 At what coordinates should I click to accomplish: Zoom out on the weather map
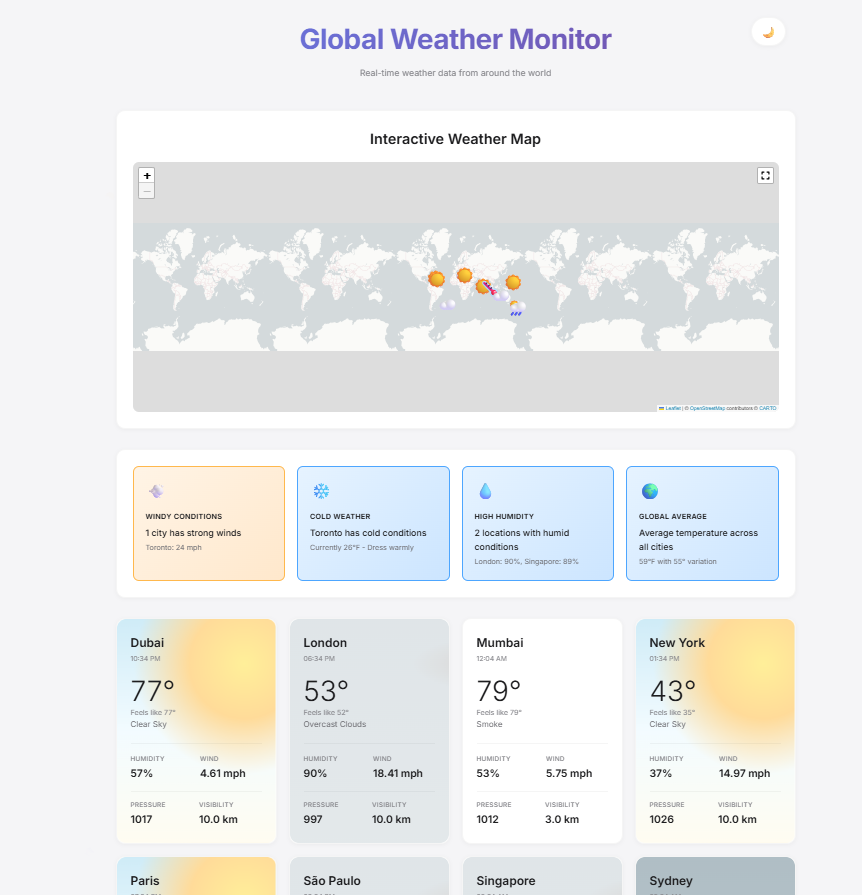147,191
